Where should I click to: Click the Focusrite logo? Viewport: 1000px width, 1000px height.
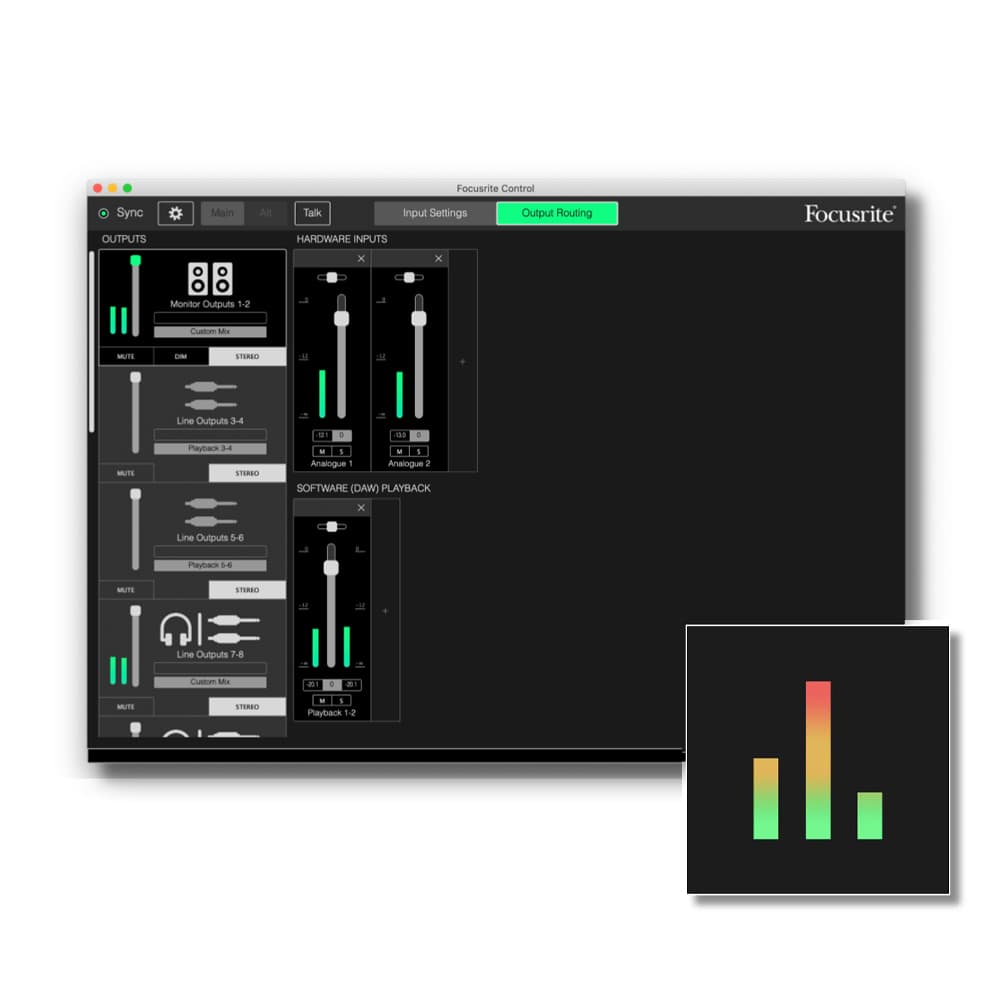[x=850, y=214]
